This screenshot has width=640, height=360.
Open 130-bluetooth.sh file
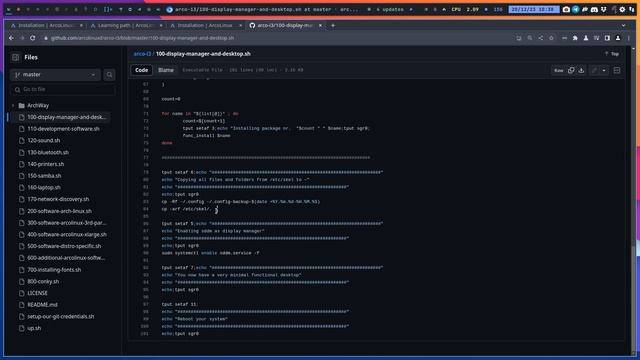48,152
